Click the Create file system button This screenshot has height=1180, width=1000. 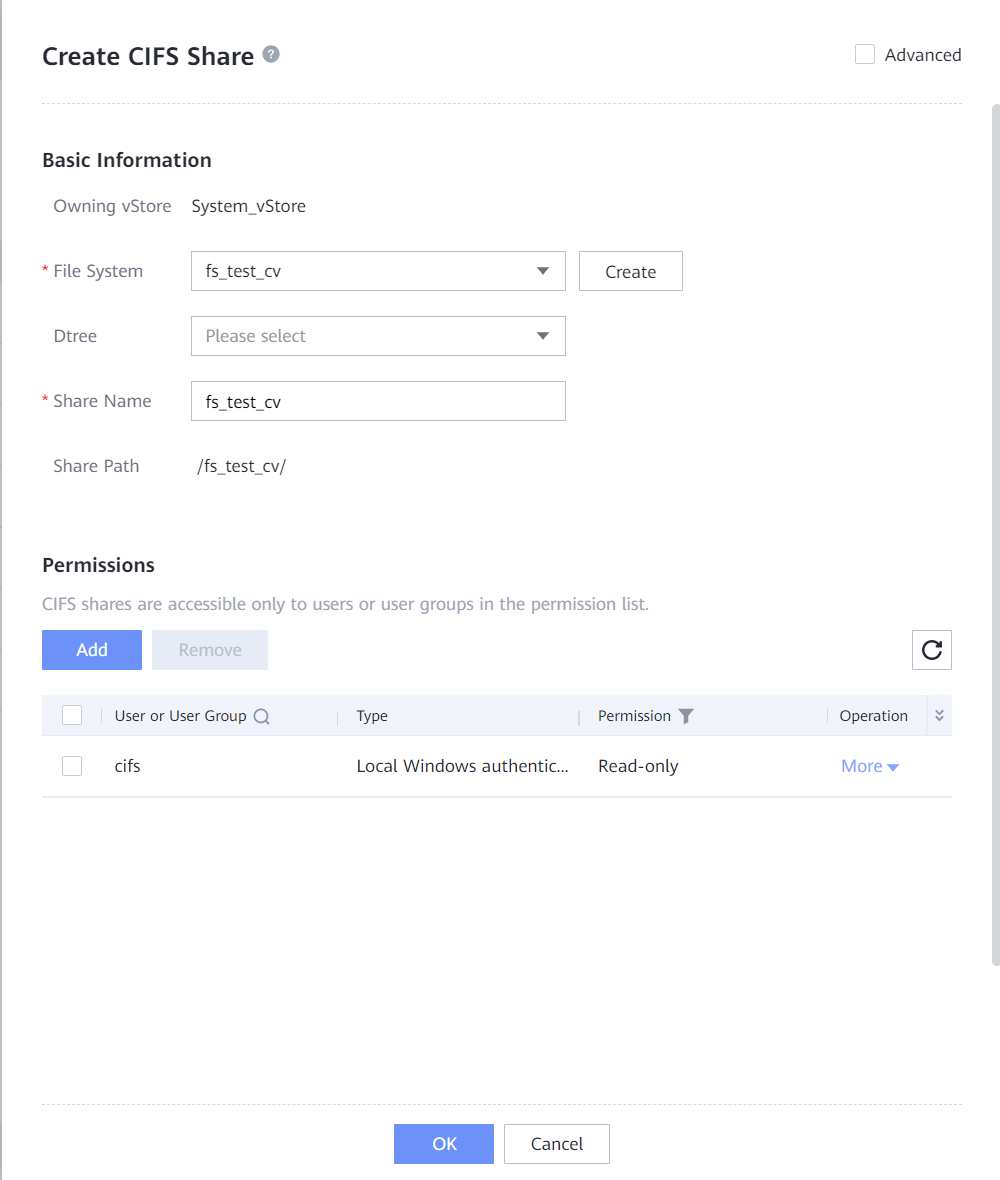click(630, 271)
